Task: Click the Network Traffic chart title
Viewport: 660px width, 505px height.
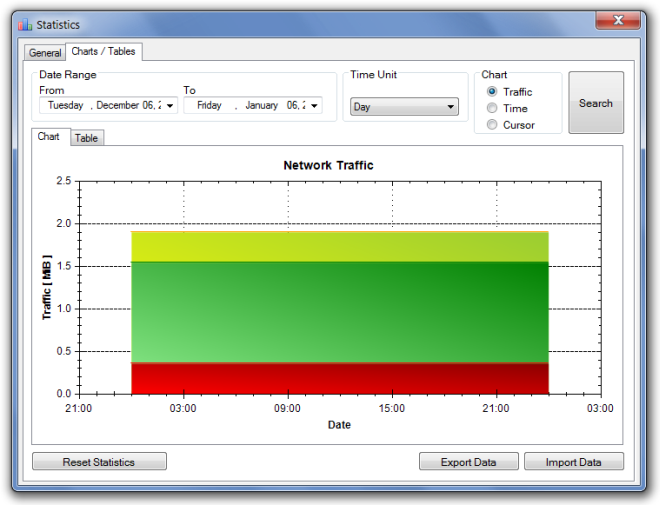Action: coord(328,165)
